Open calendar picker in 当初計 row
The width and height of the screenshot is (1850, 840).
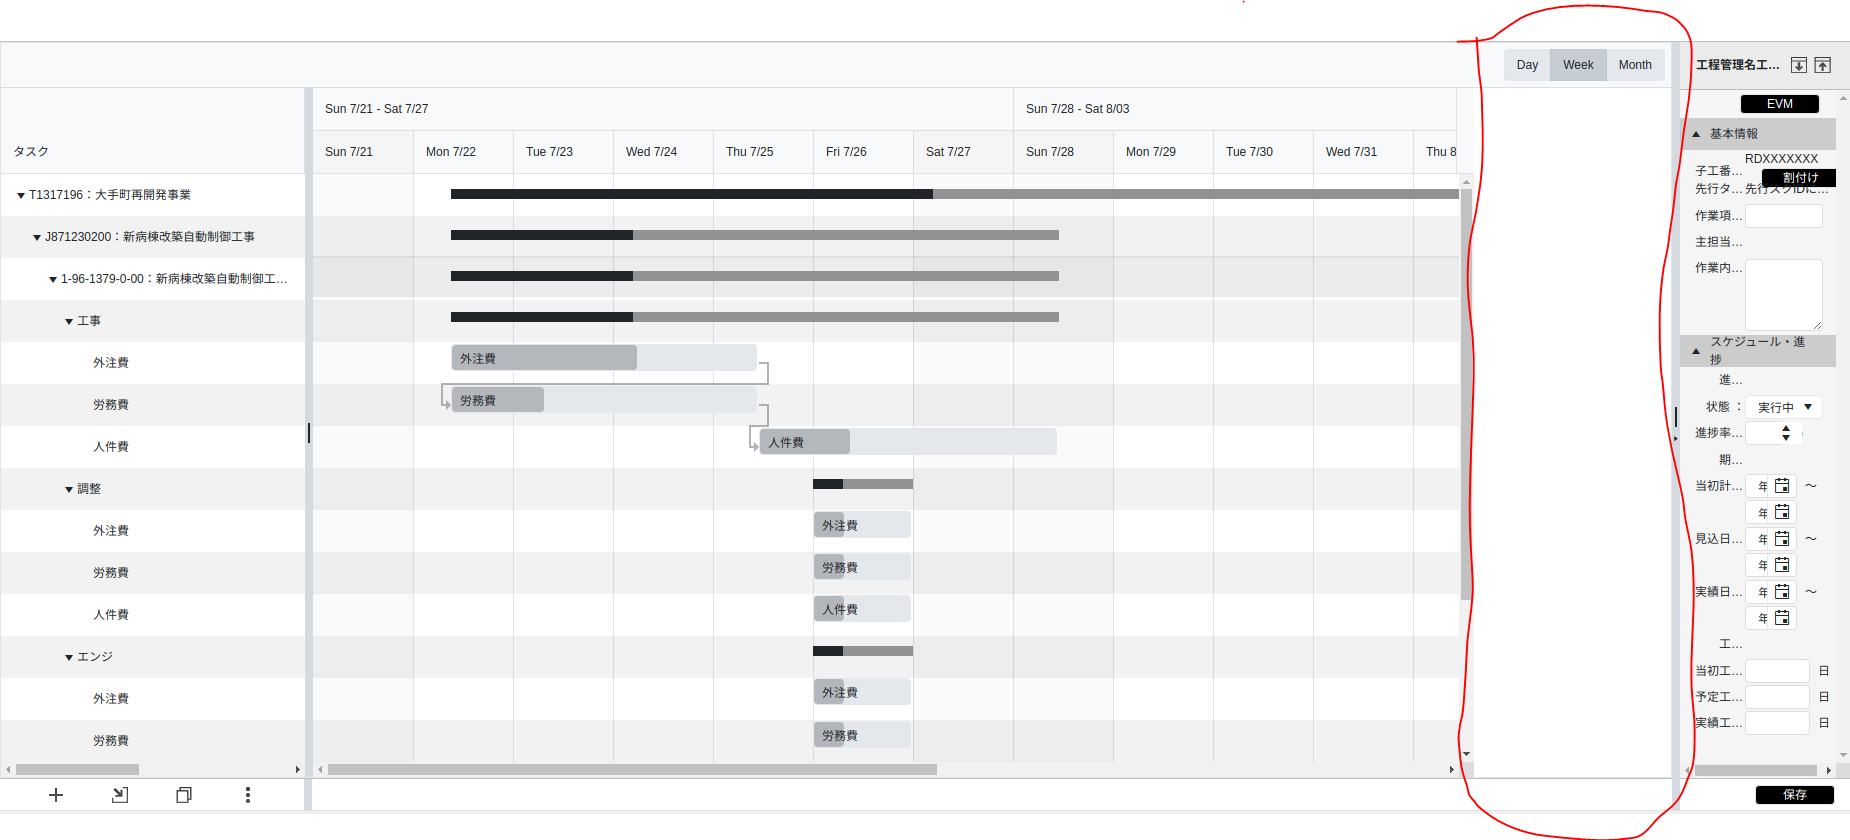tap(1782, 486)
